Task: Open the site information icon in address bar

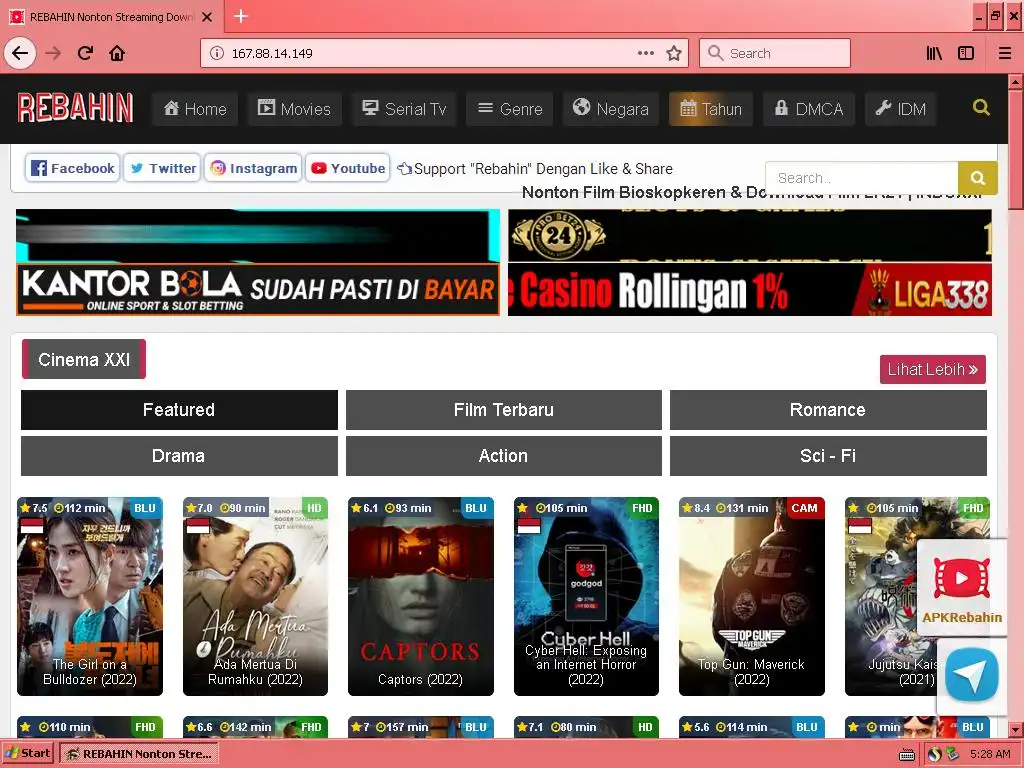Action: [x=217, y=53]
